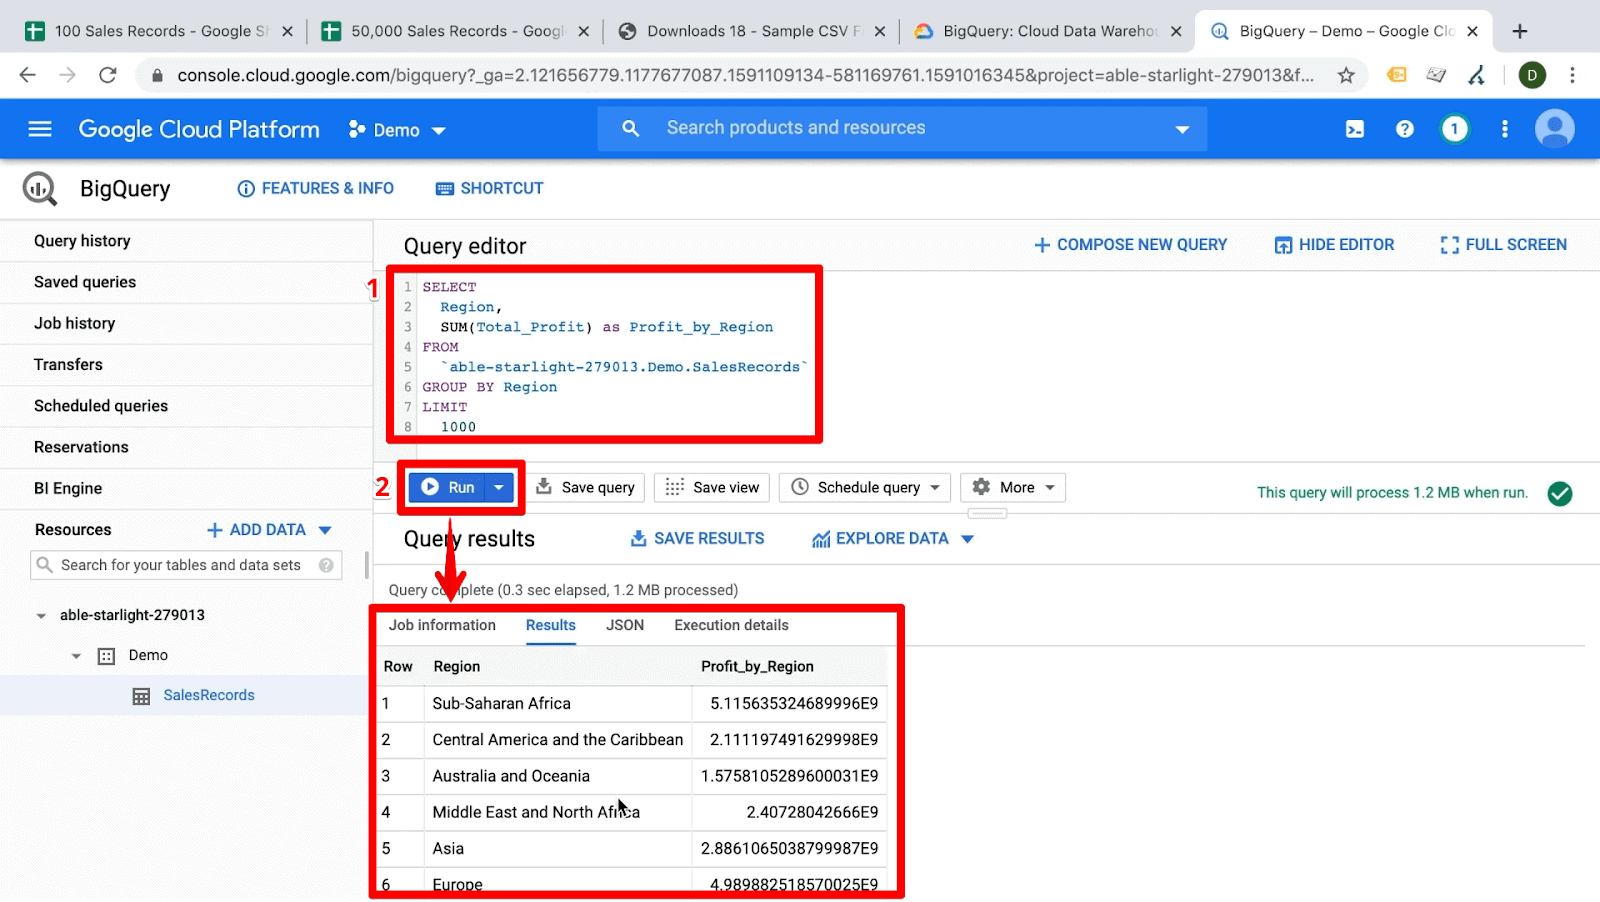Switch to the JSON results tab
The image size is (1600, 902).
624,625
